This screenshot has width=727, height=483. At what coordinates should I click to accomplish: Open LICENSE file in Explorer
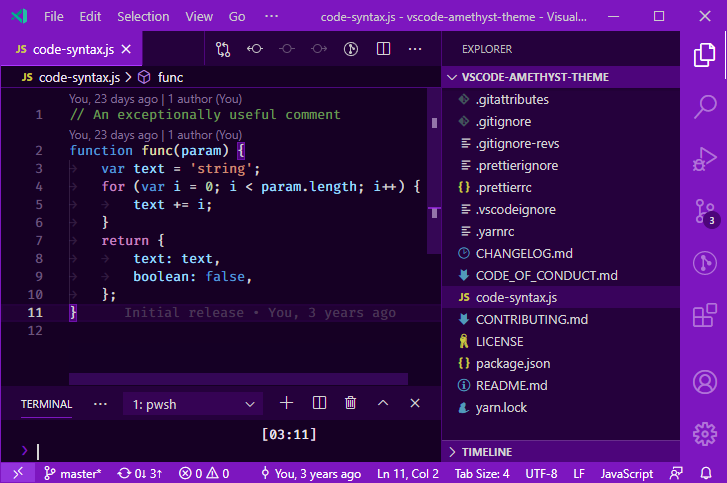point(561,341)
